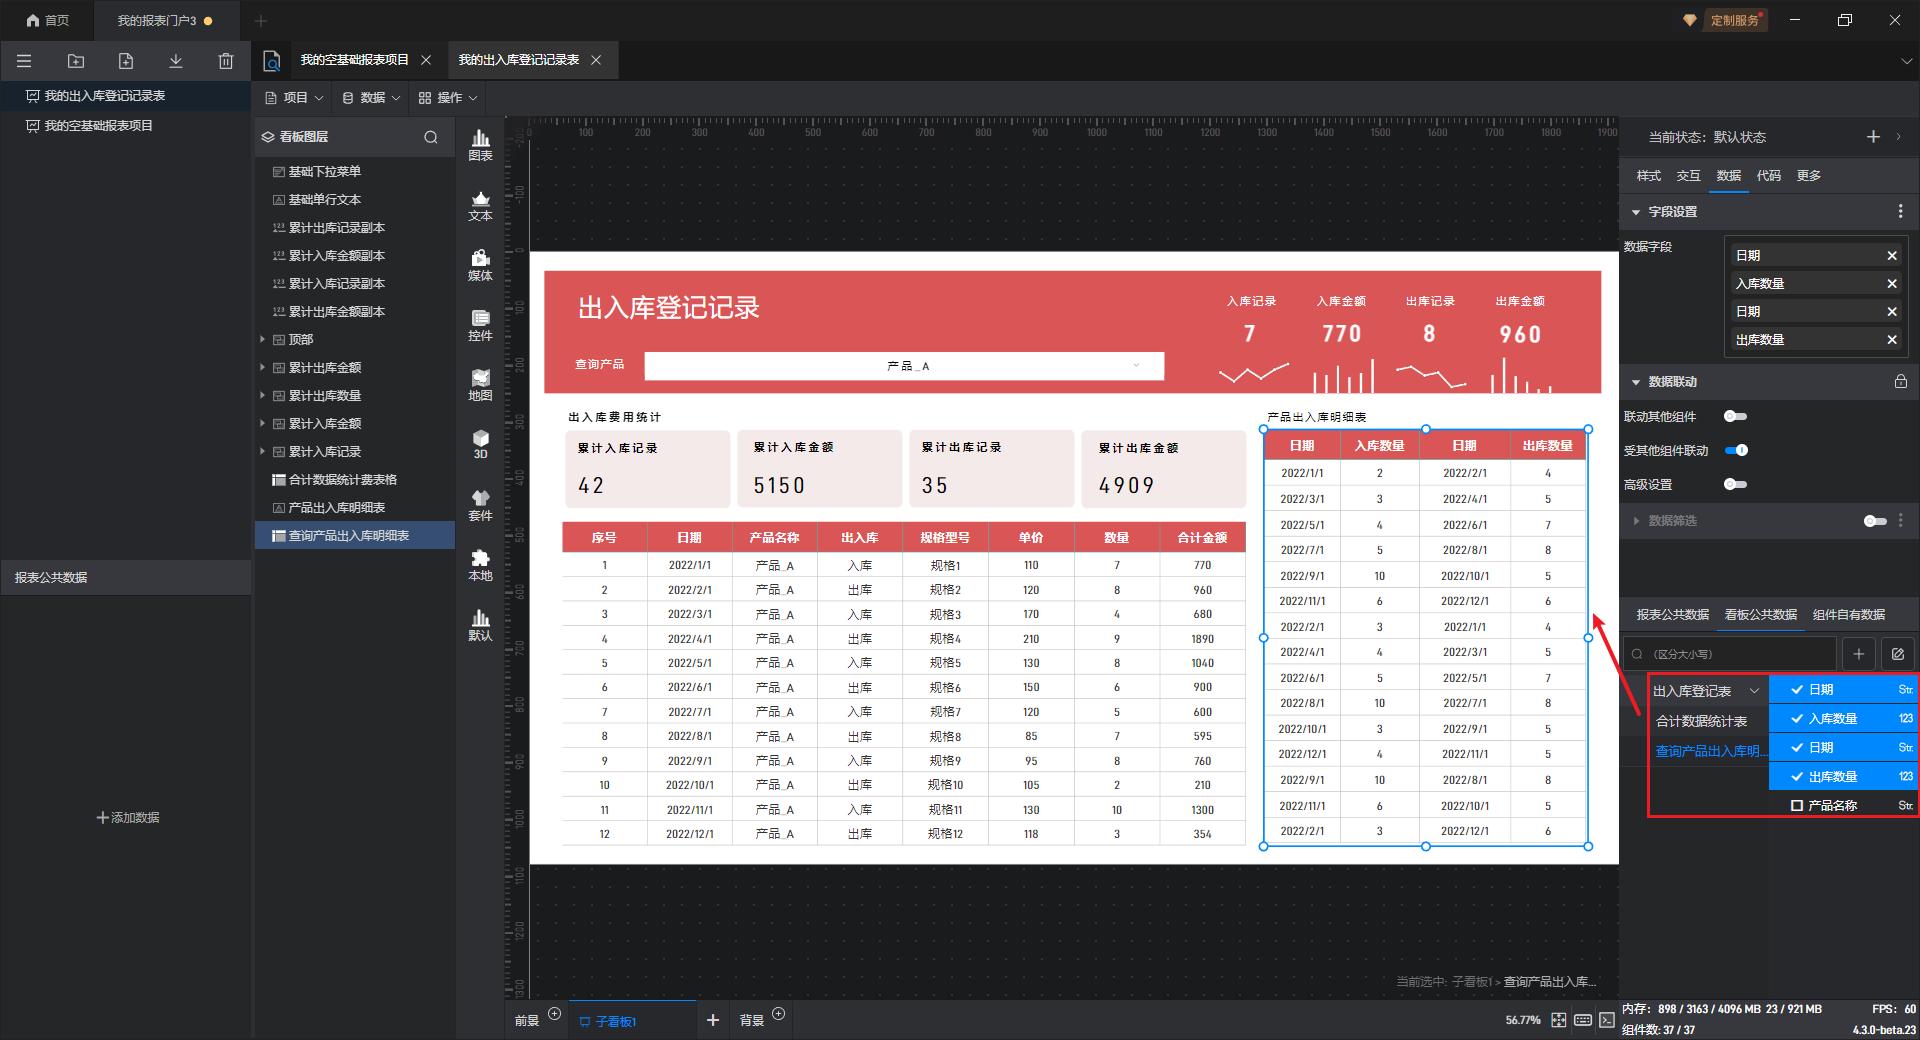Image resolution: width=1920 pixels, height=1040 pixels.
Task: Click the download/import icon
Action: 176,61
